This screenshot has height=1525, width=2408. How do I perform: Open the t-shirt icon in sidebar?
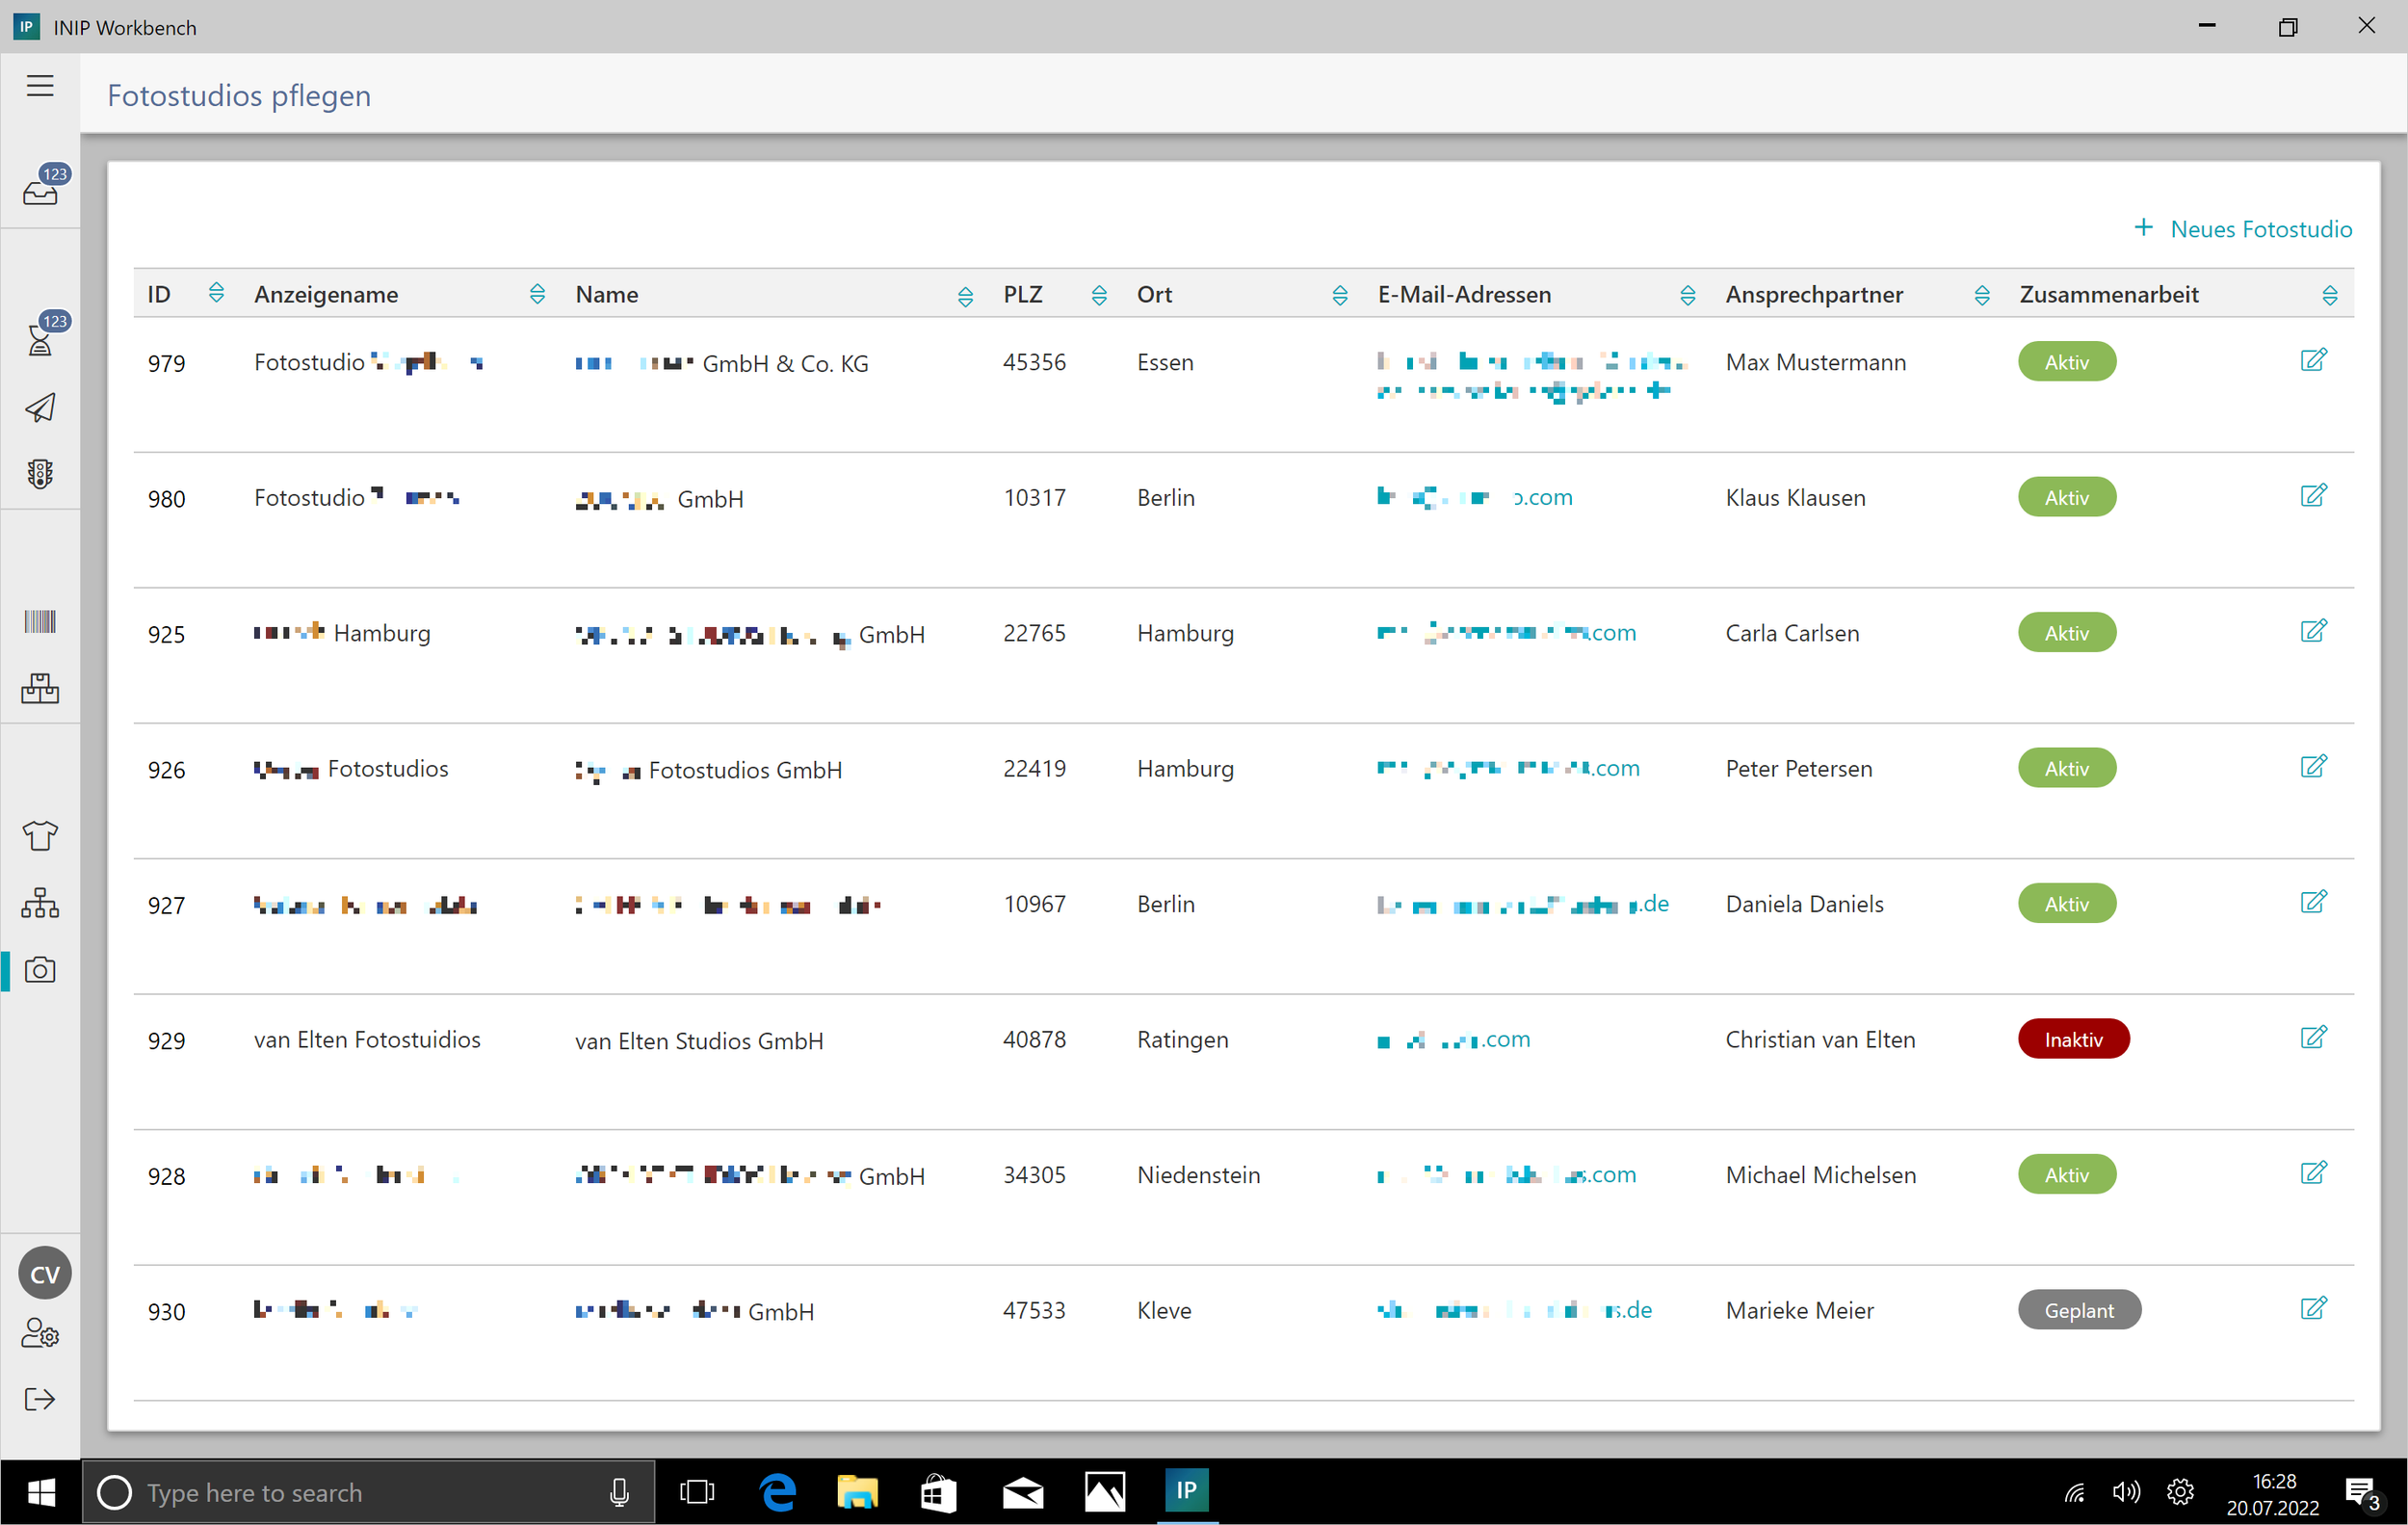[x=40, y=835]
